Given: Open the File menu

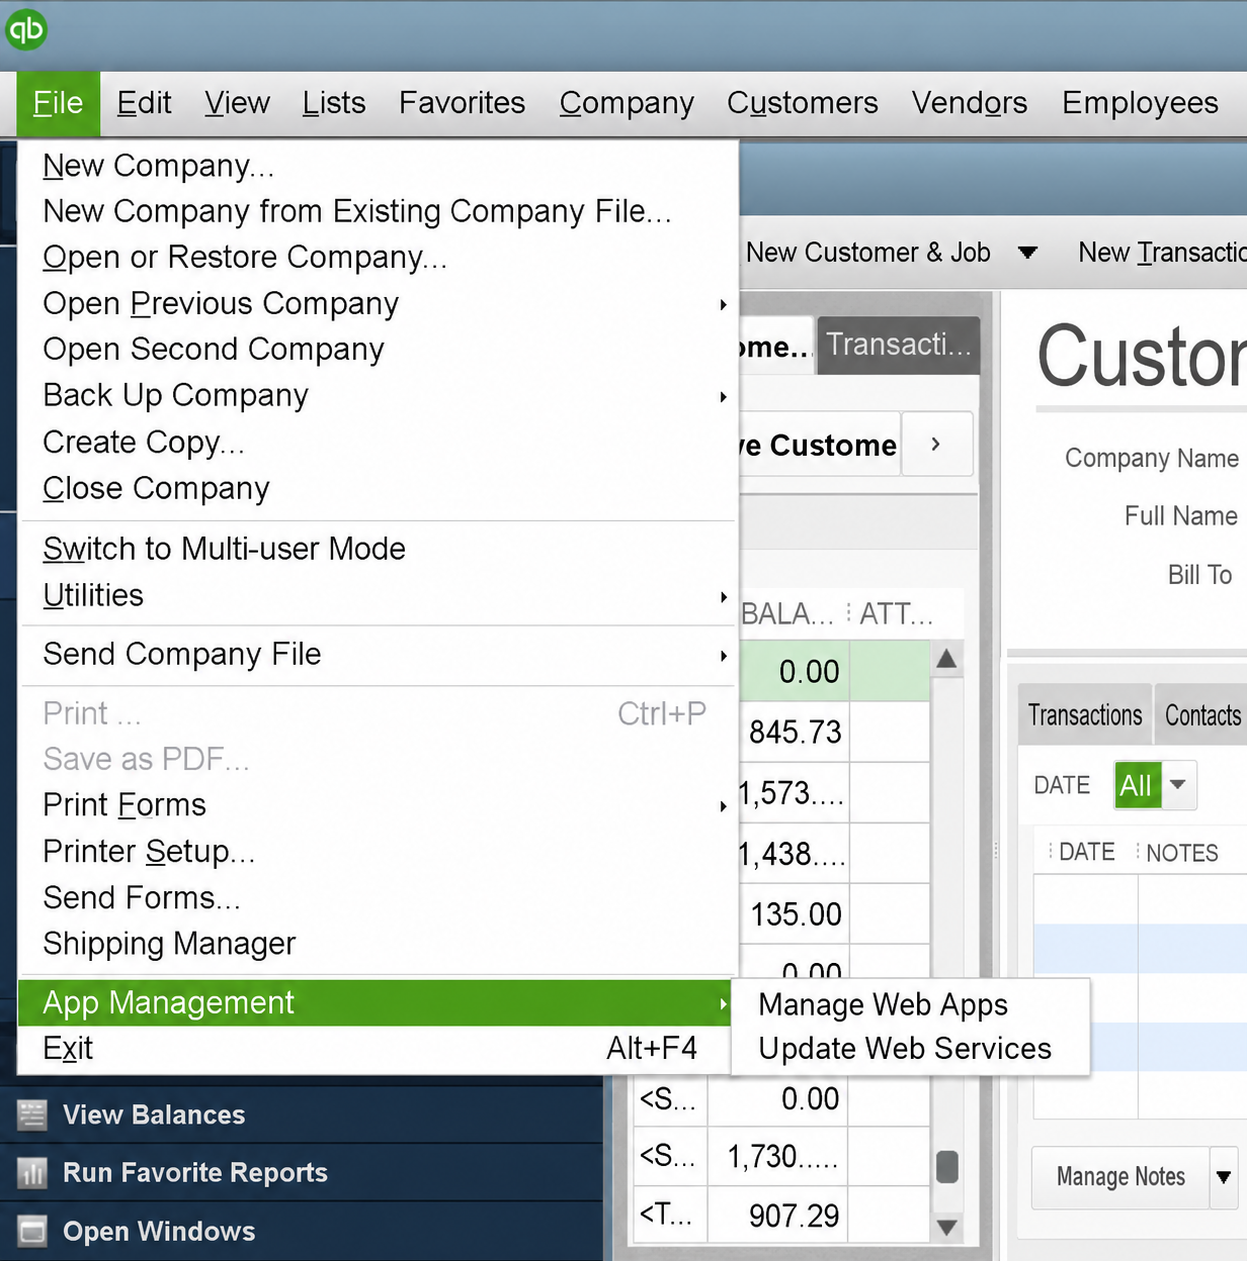Looking at the screenshot, I should tap(58, 103).
